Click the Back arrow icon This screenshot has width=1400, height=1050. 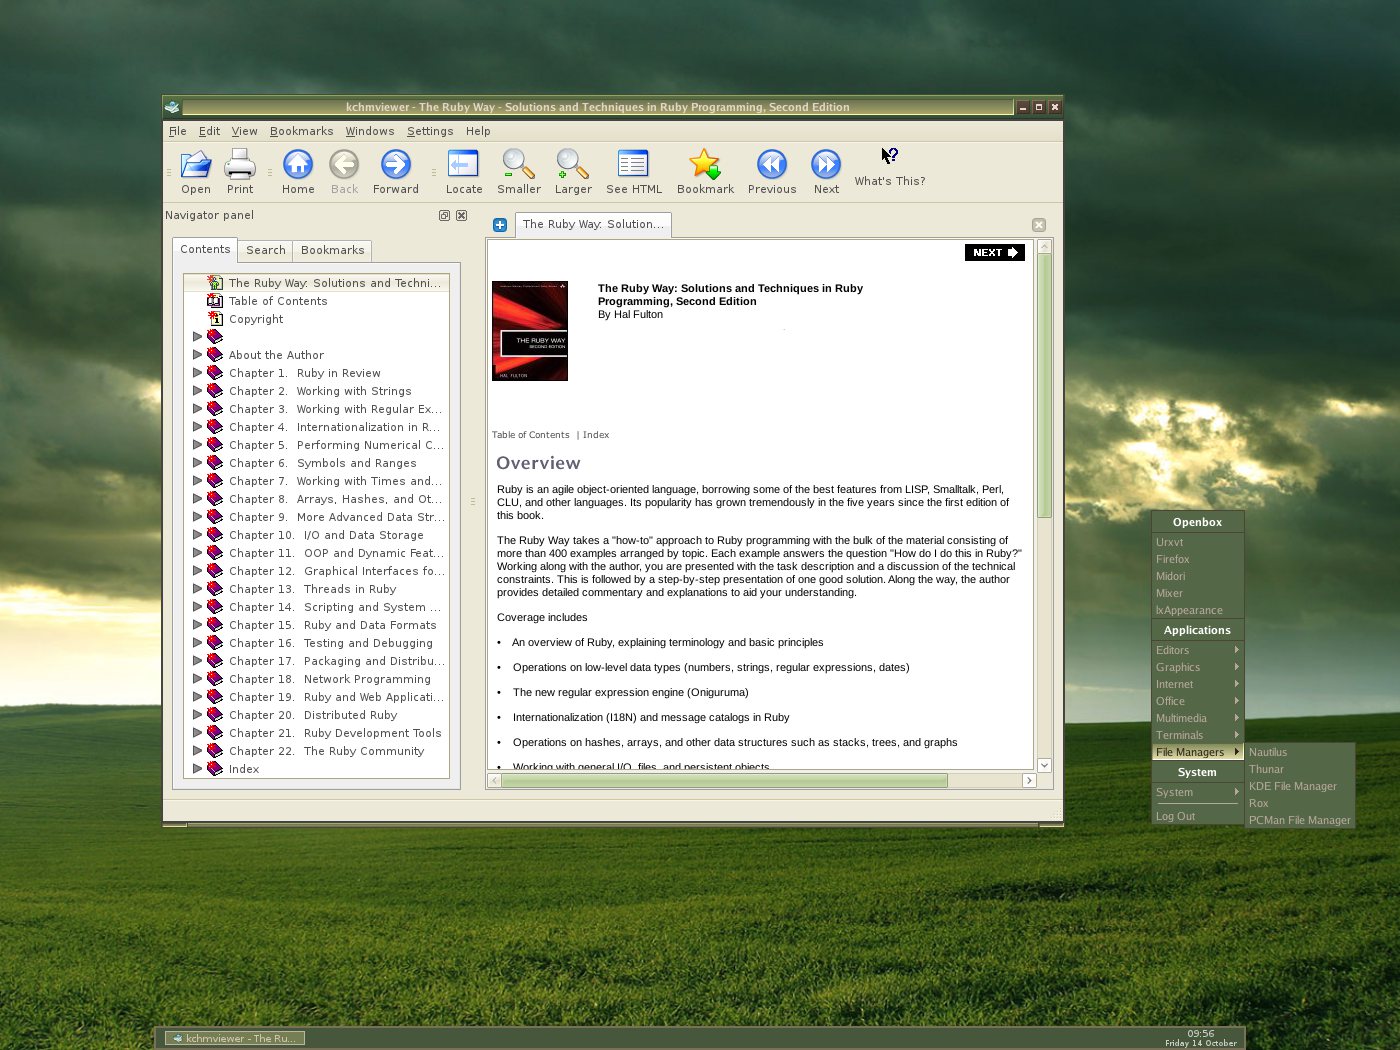pos(344,165)
